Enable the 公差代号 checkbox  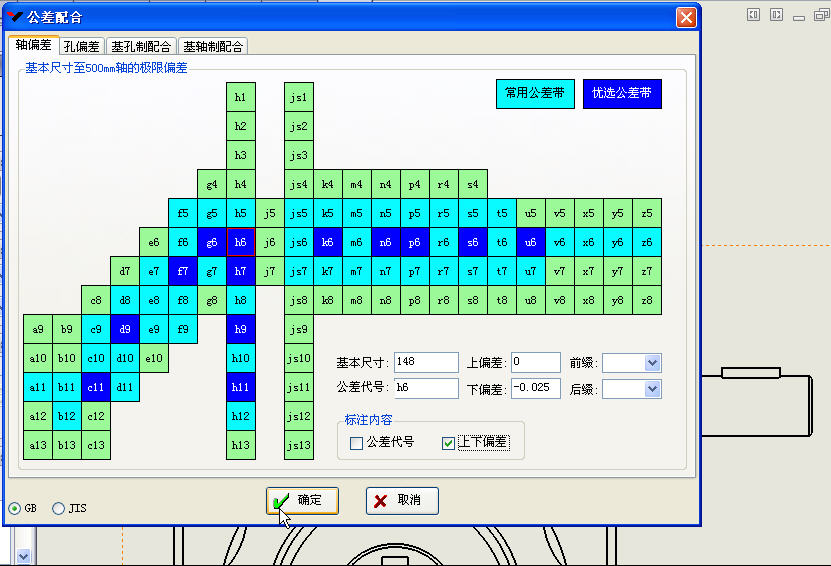[357, 443]
